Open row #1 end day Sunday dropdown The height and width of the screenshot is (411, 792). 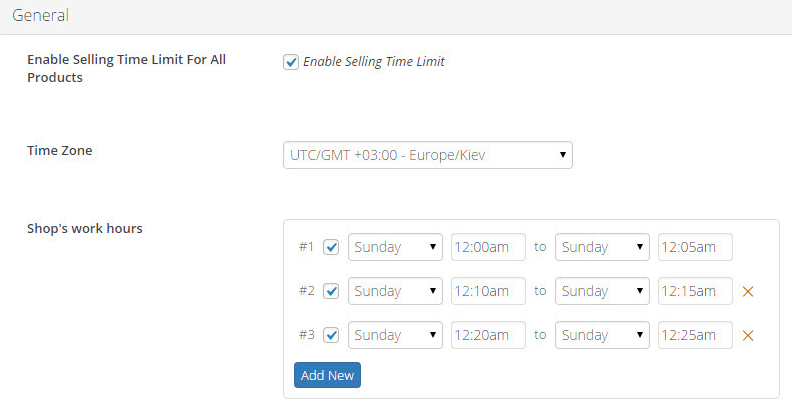click(602, 247)
